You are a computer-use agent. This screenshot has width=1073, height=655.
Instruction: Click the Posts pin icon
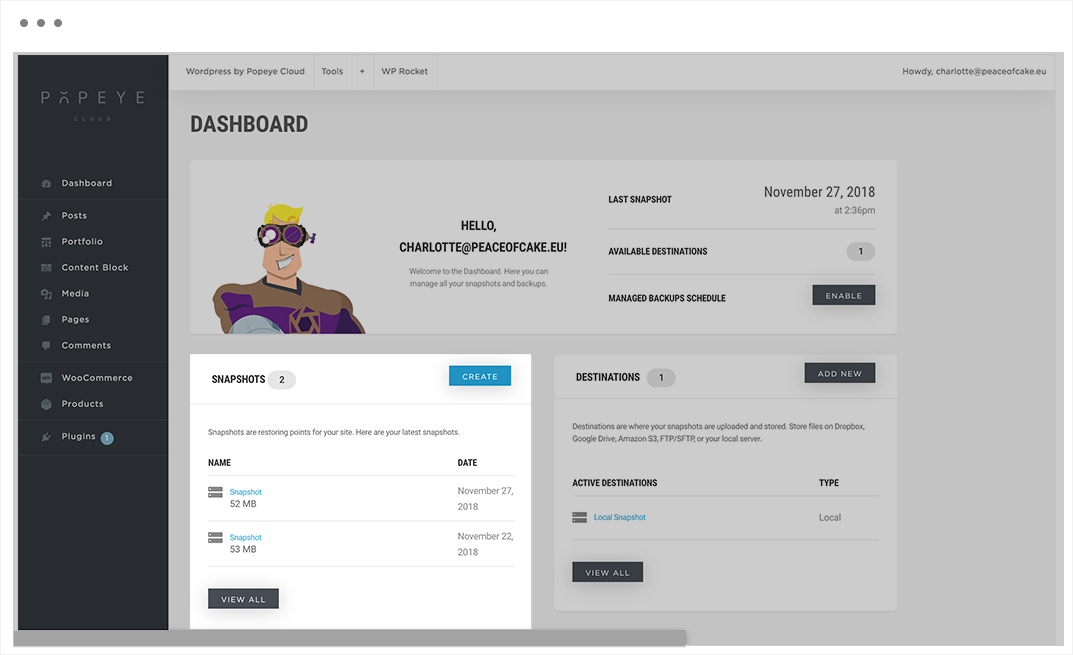tap(47, 216)
